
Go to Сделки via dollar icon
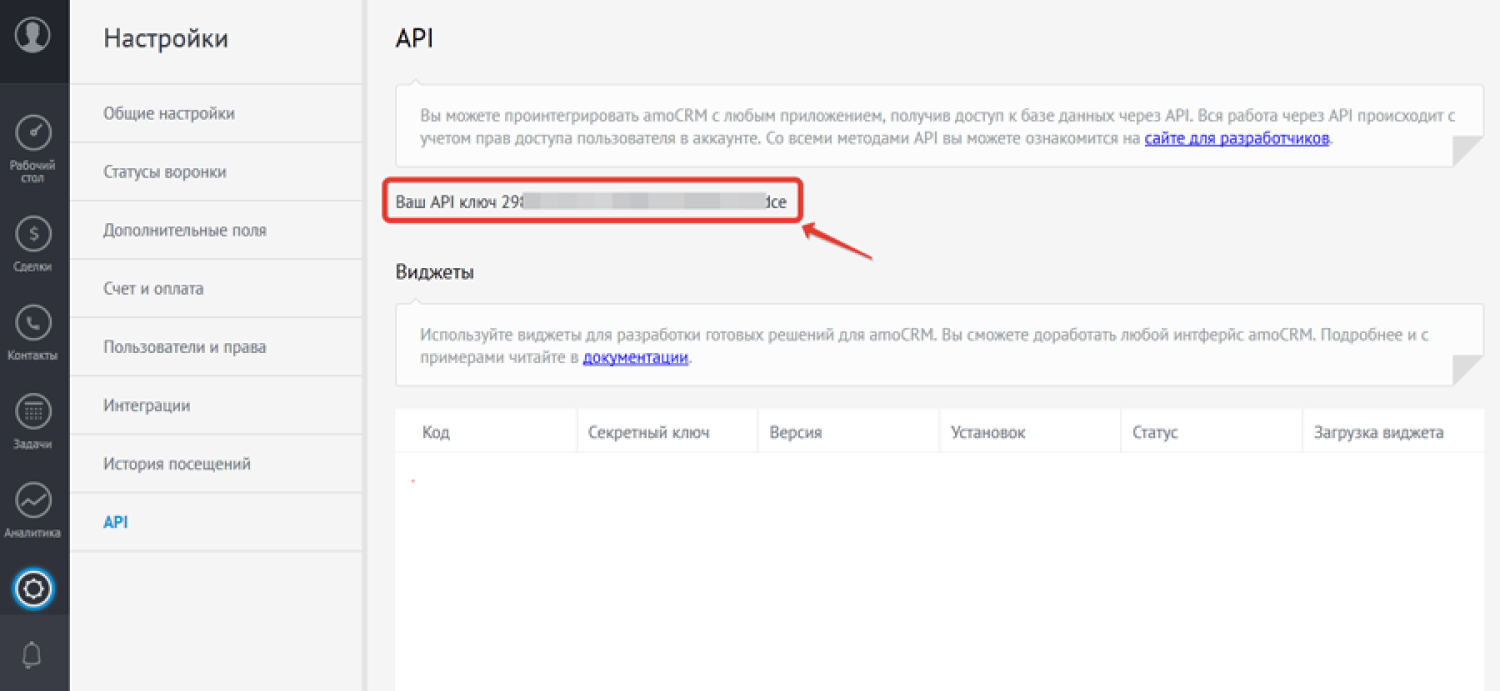click(x=33, y=235)
